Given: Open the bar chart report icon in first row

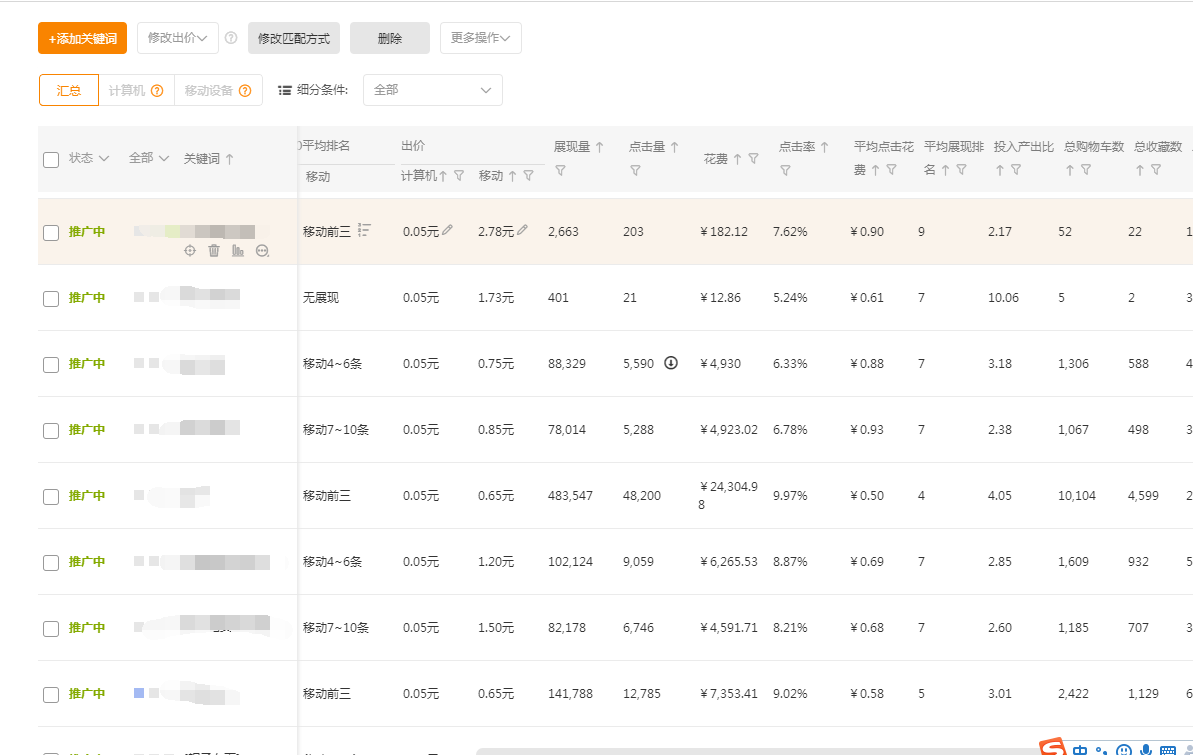Looking at the screenshot, I should (238, 251).
